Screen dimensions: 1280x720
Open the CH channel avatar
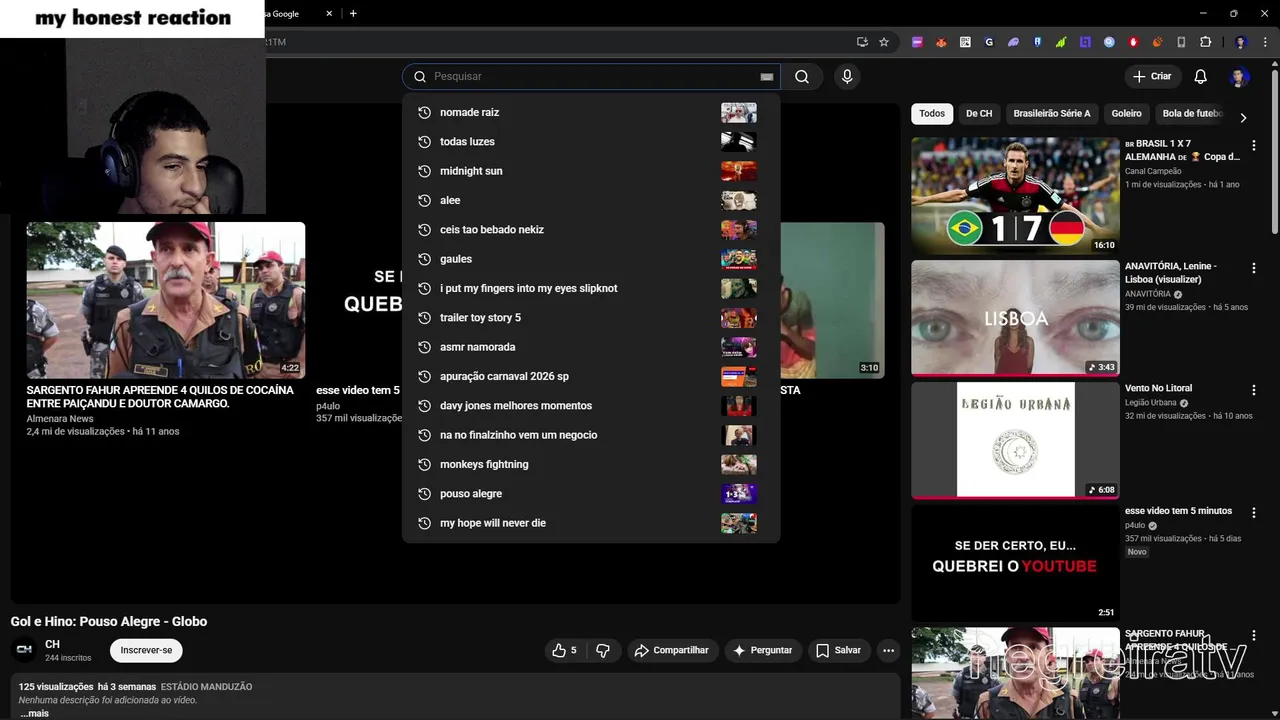pos(24,650)
